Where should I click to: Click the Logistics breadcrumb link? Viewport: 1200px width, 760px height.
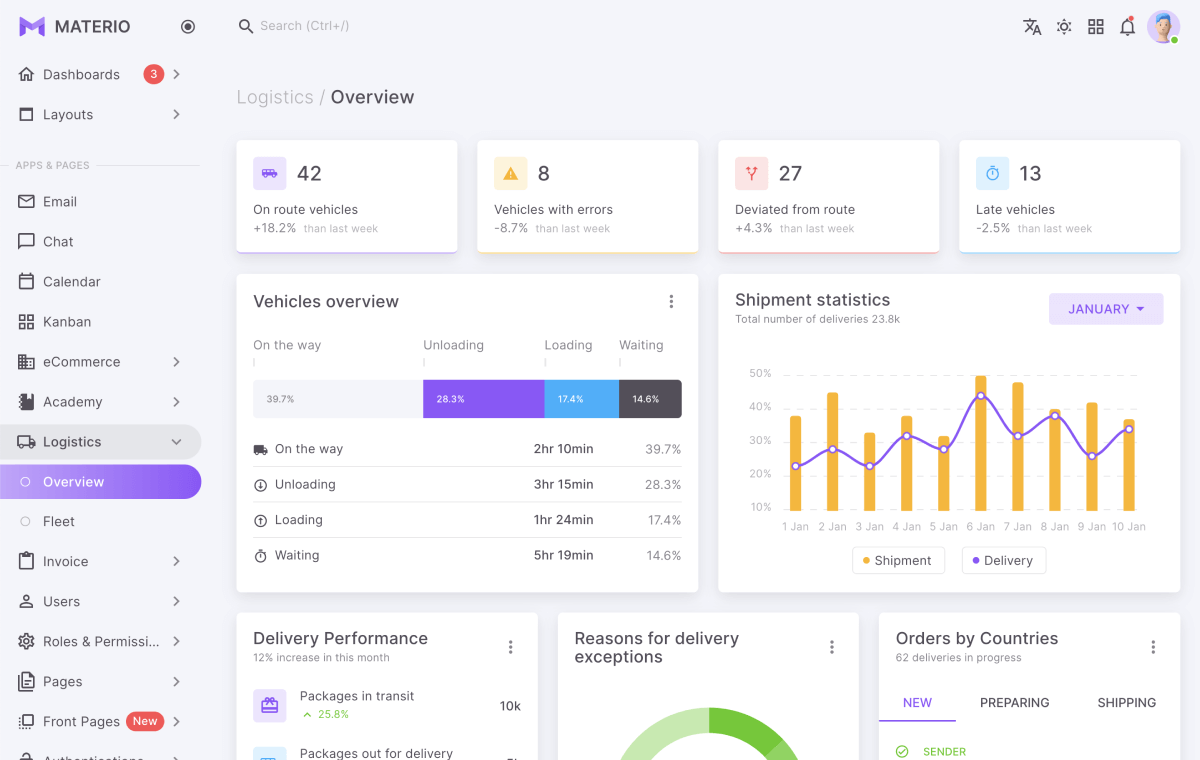click(x=275, y=97)
